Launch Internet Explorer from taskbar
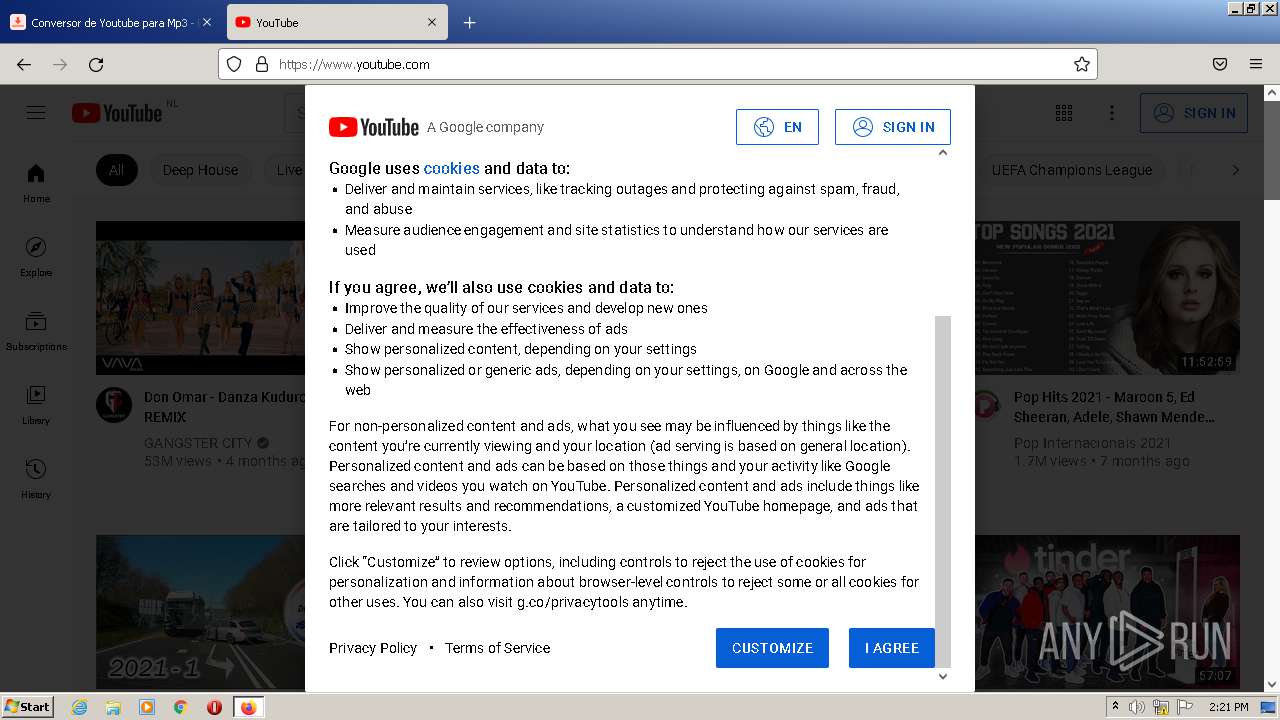Viewport: 1280px width, 720px height. tap(79, 707)
